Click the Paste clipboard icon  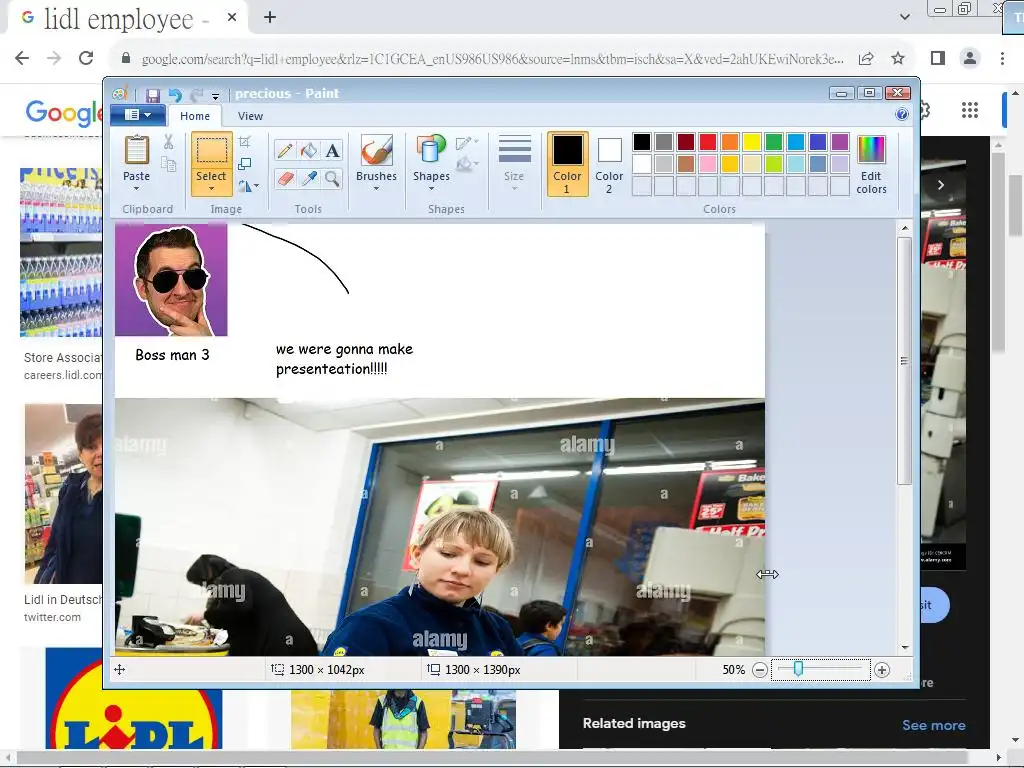coord(136,151)
